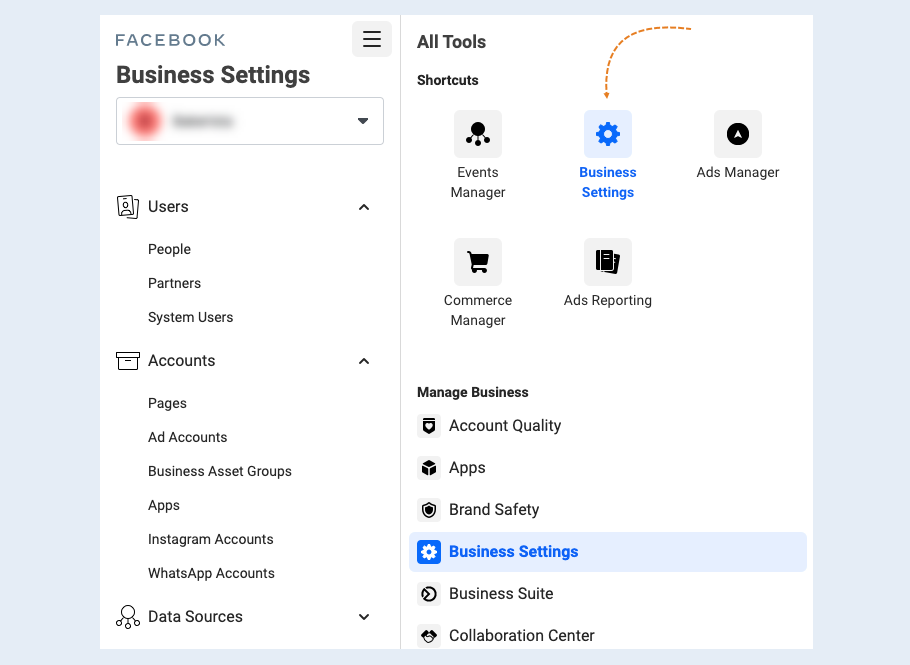Expand the Data Sources section chevron

(x=364, y=617)
